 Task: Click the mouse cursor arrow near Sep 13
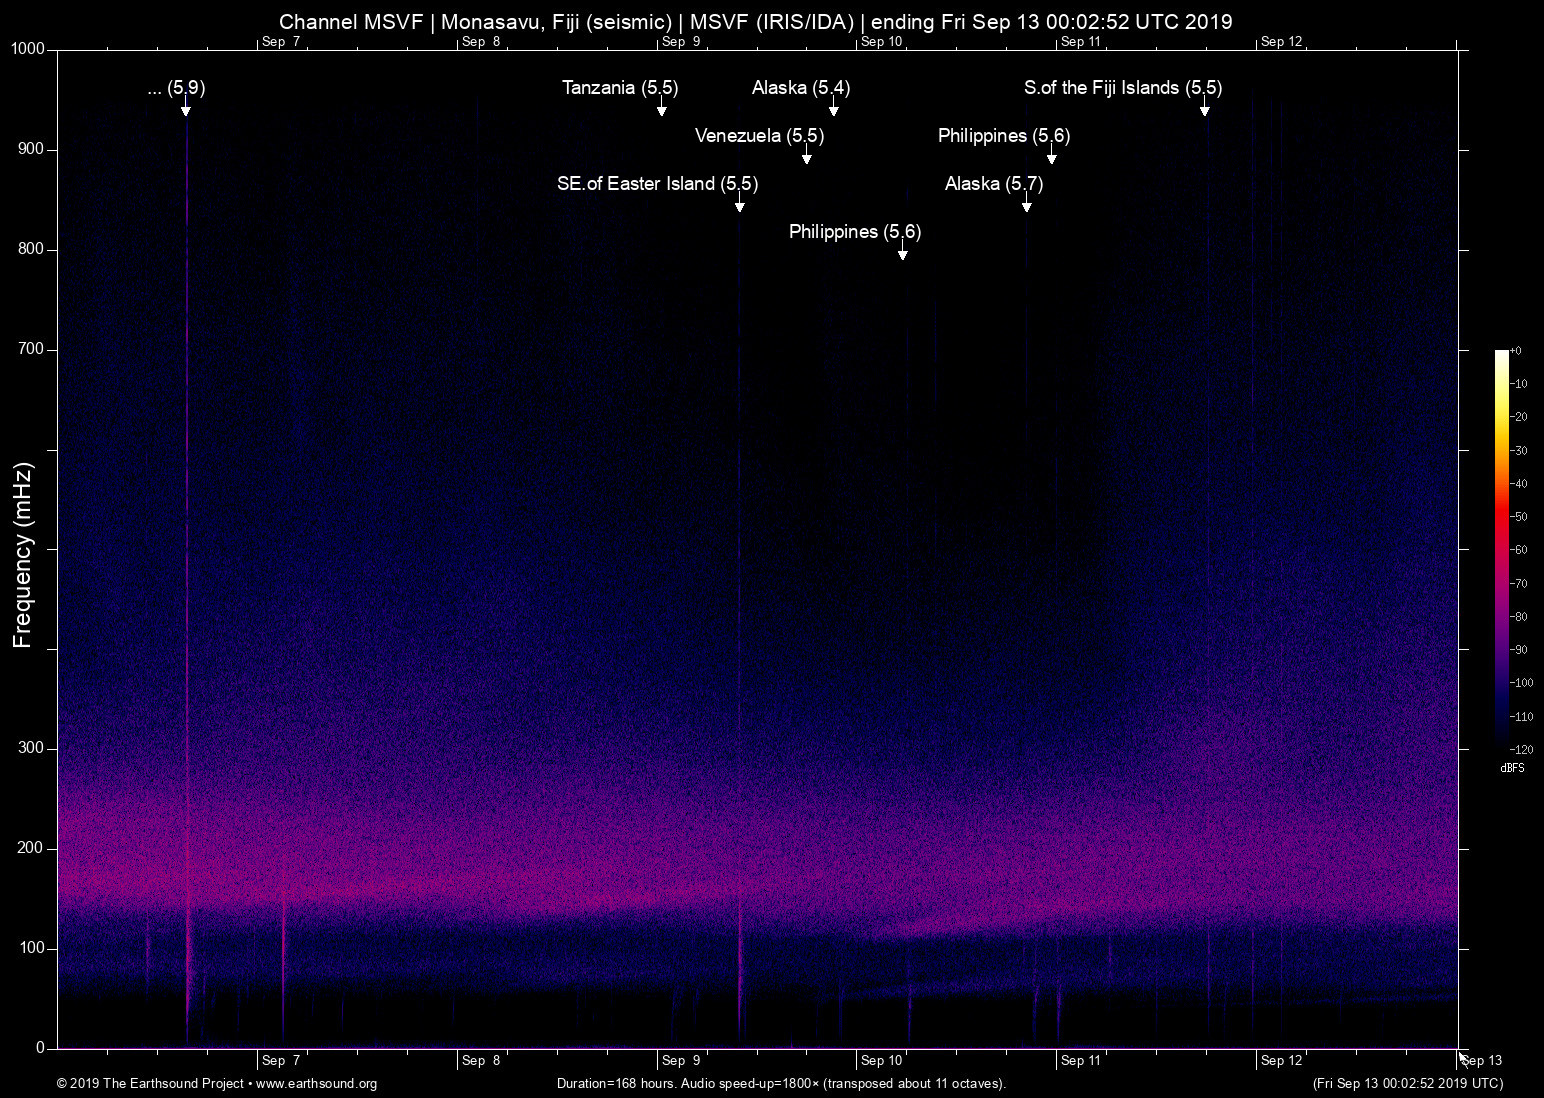coord(1463,1057)
